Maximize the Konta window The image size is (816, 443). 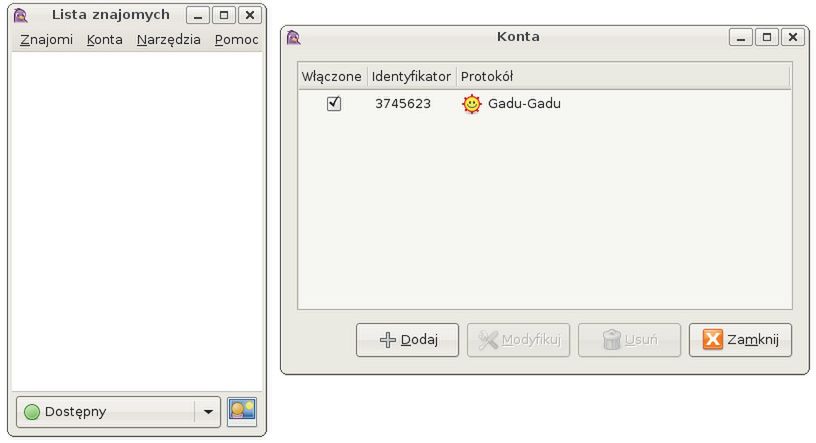767,37
